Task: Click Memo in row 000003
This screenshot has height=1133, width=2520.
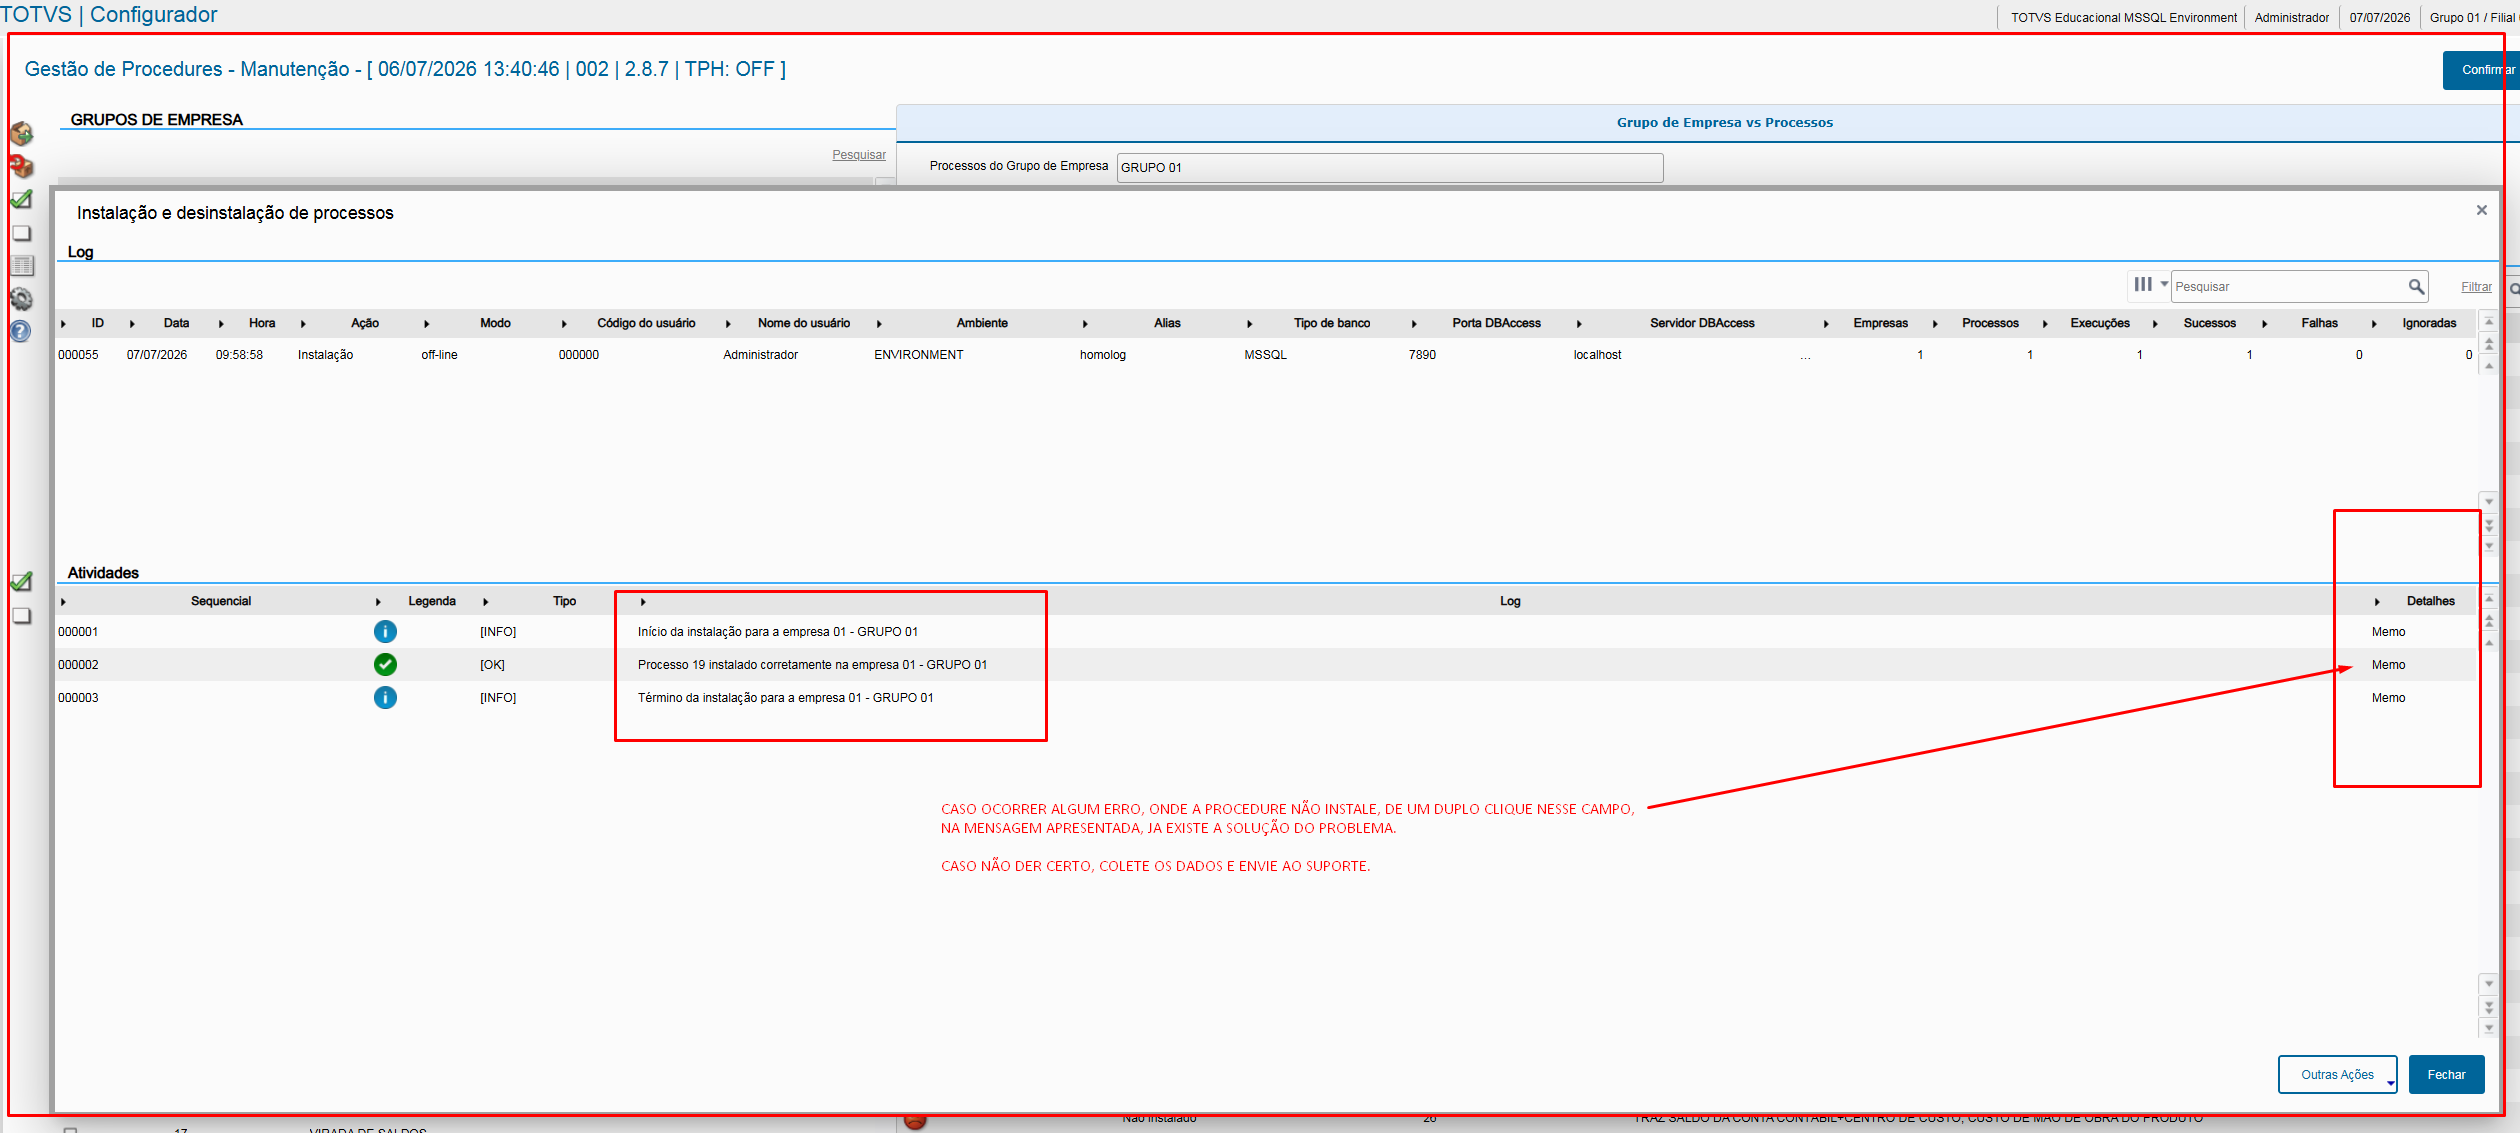Action: tap(2388, 698)
